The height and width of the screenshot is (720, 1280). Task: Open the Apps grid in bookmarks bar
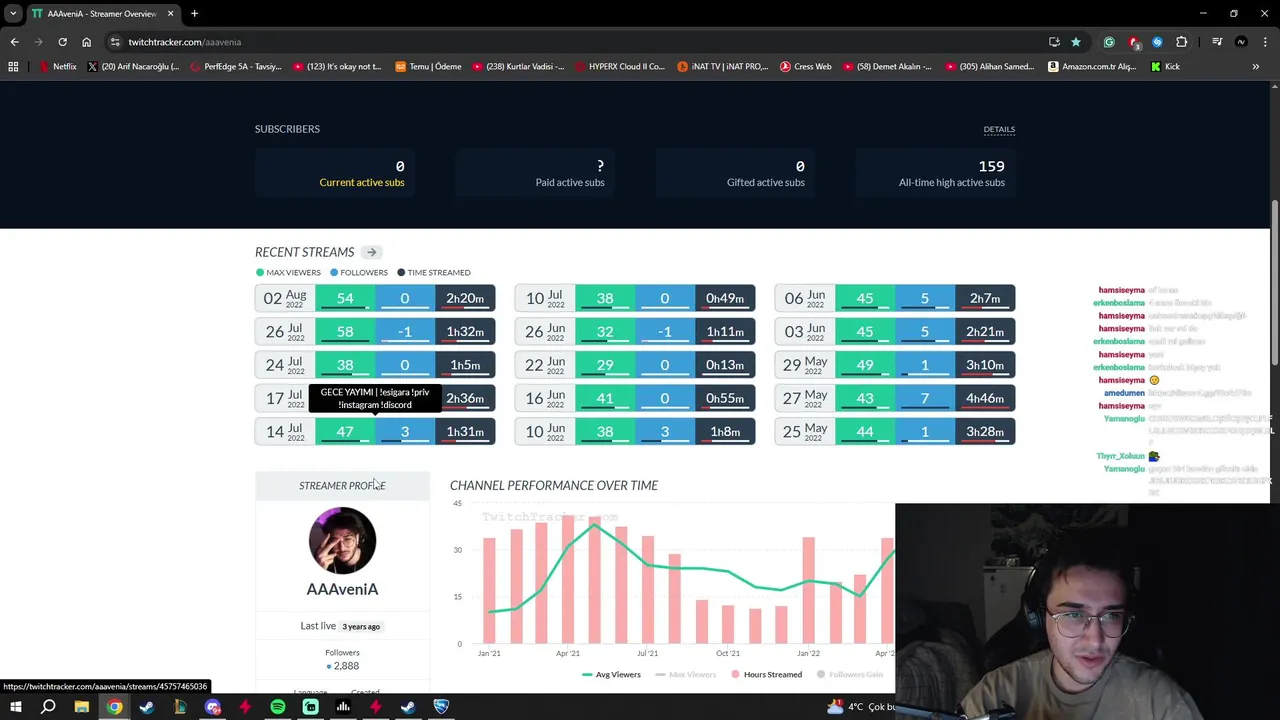(x=13, y=67)
